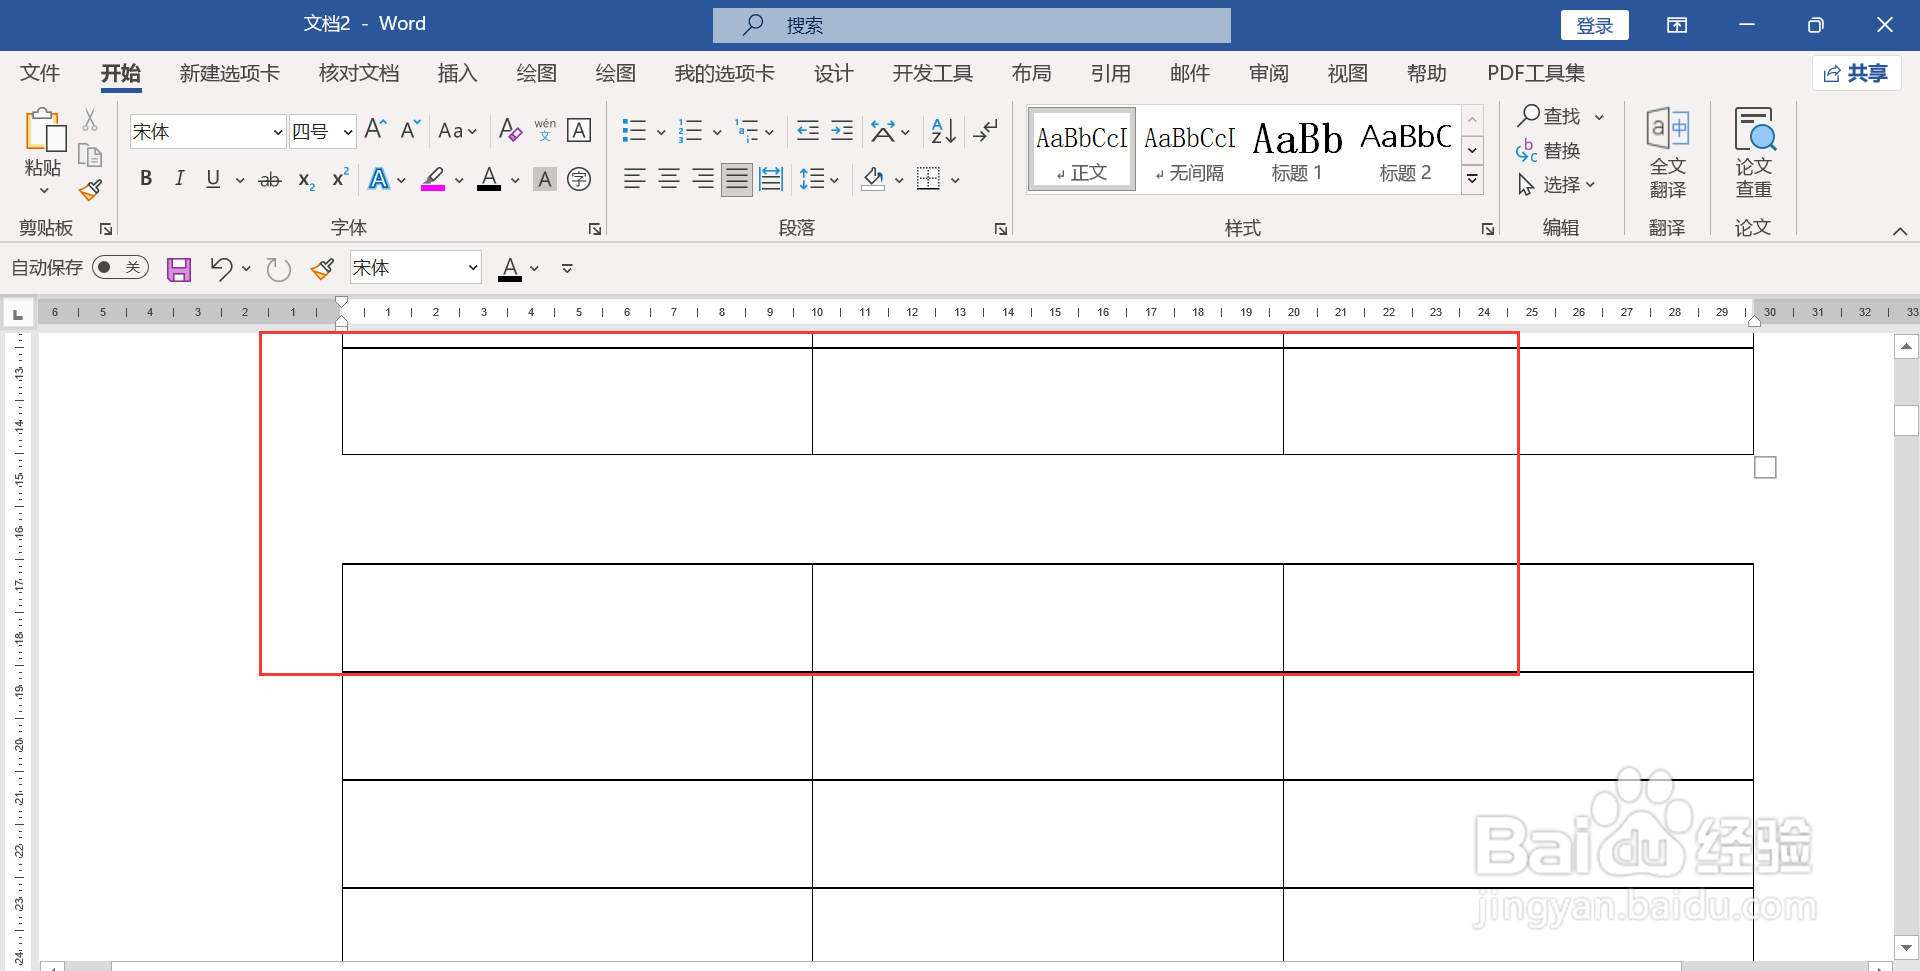1920x971 pixels.
Task: Toggle Italic formatting
Action: (x=179, y=179)
